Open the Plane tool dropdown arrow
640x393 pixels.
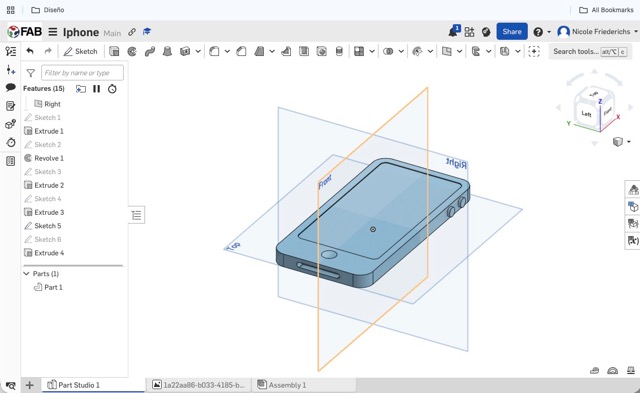(459, 51)
